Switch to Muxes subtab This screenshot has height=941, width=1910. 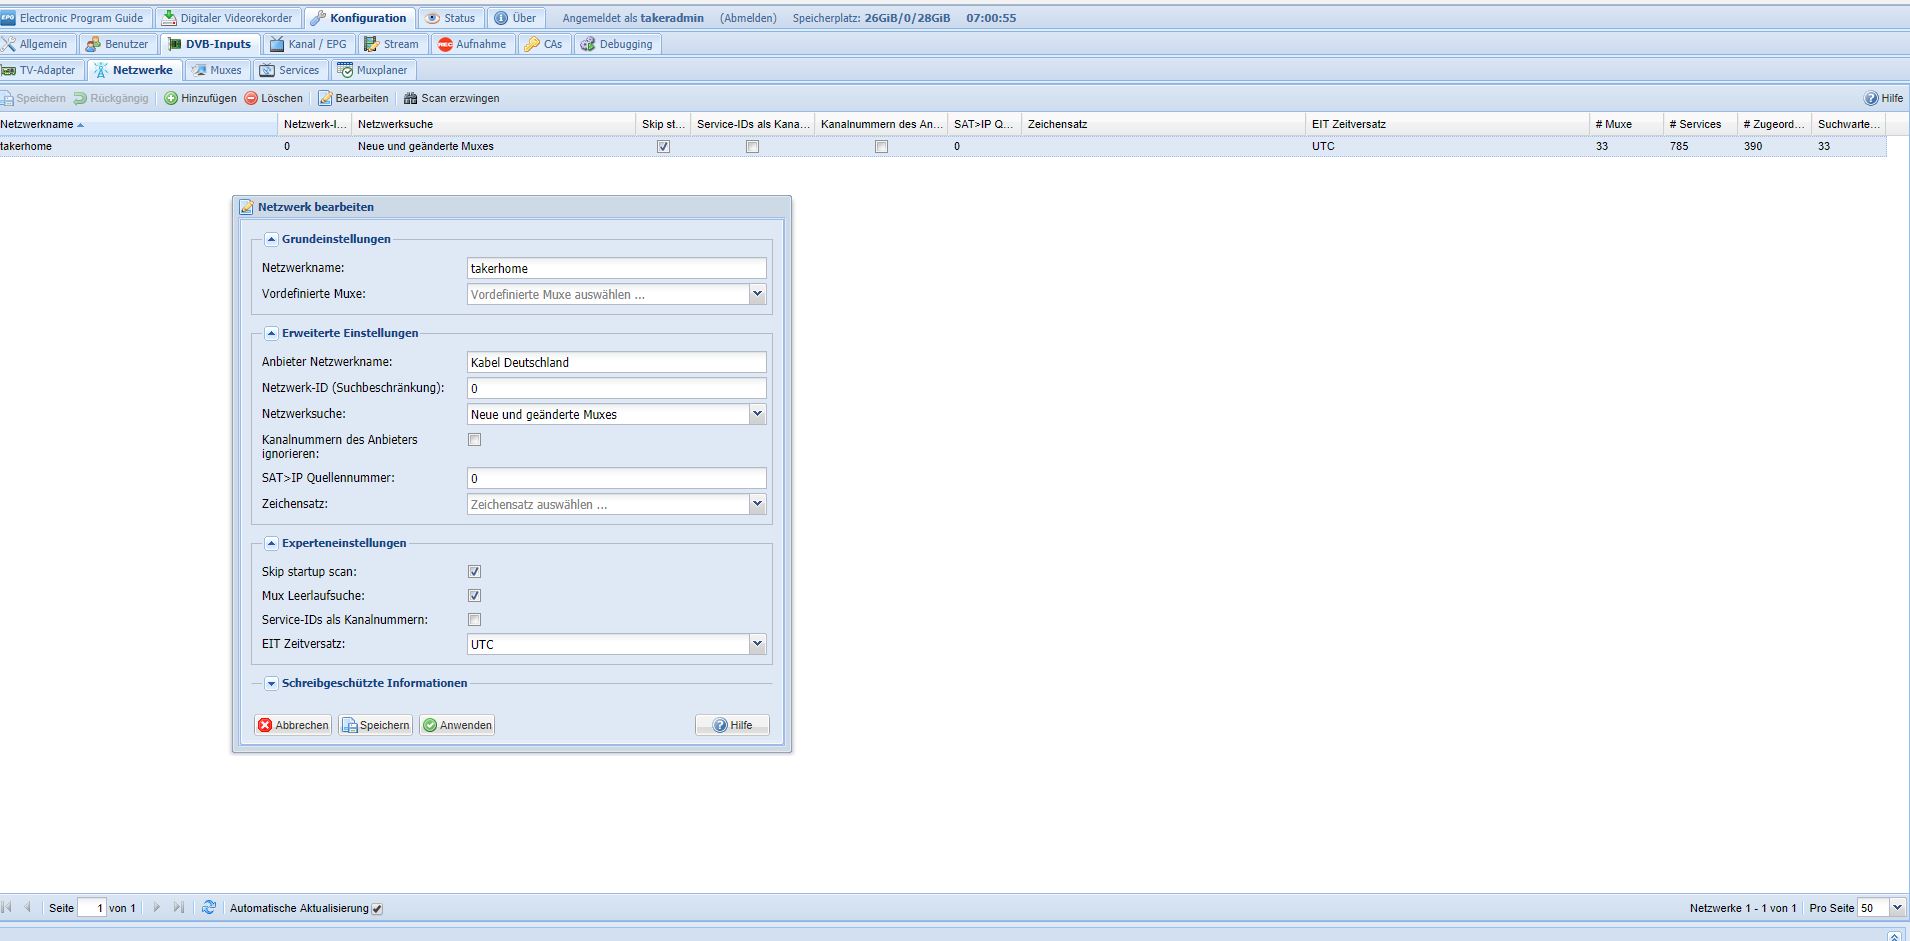pos(217,70)
